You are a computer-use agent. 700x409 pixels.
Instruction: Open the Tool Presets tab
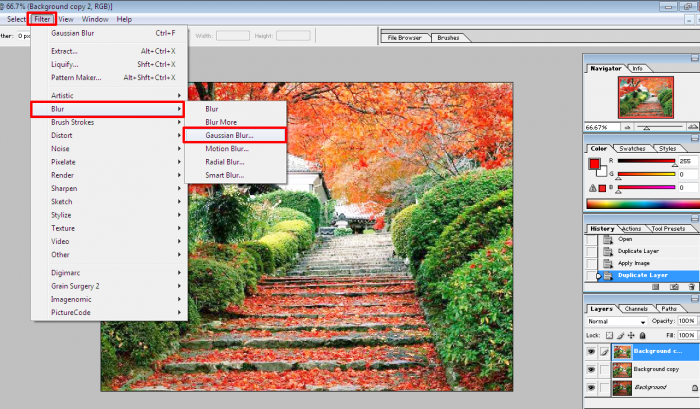pyautogui.click(x=668, y=229)
